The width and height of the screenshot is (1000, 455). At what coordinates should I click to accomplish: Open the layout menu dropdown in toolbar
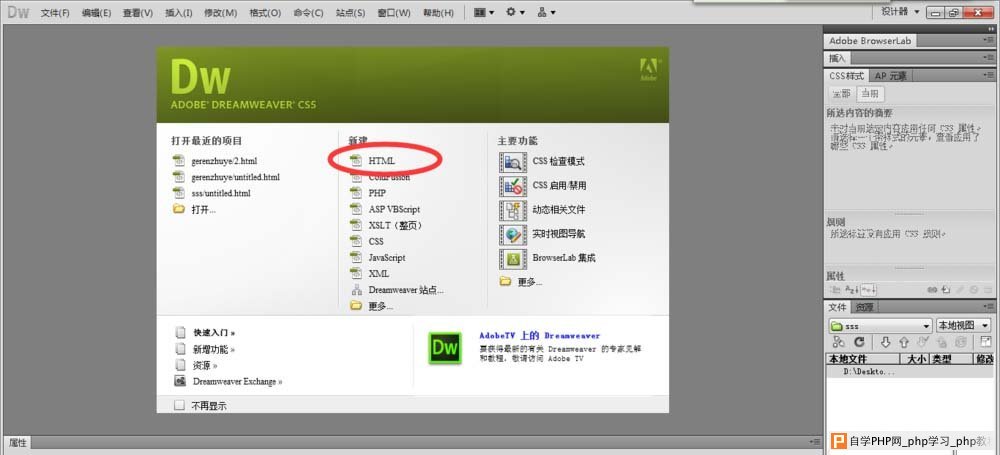(x=484, y=12)
